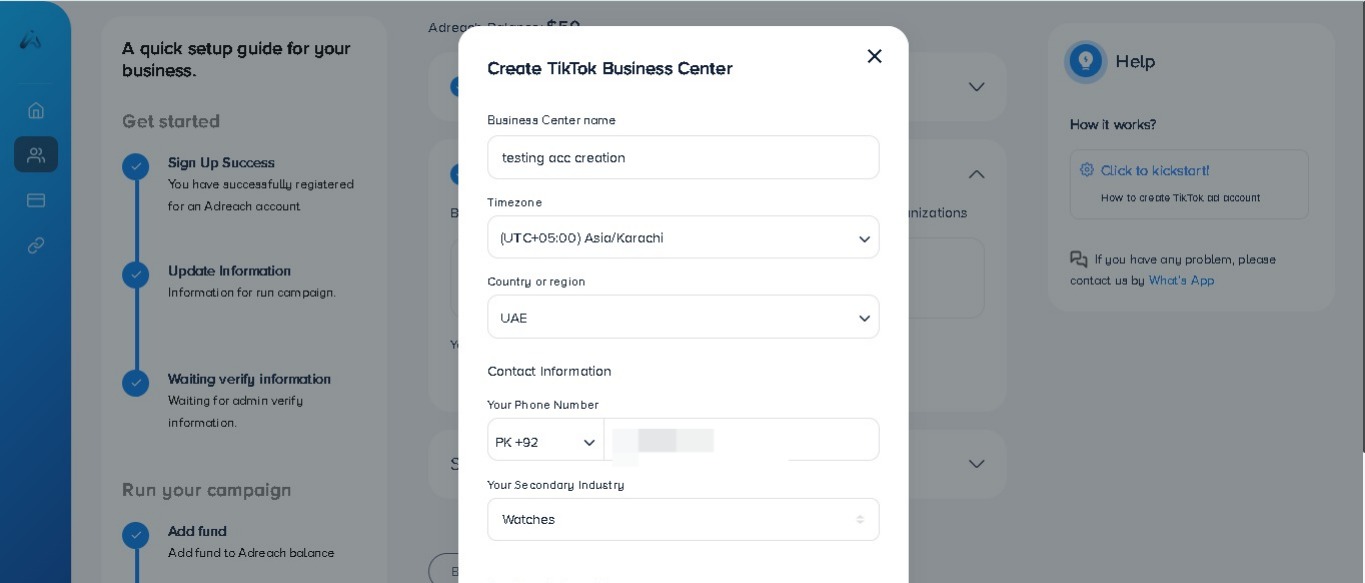This screenshot has width=1365, height=583.
Task: Open the Secondary Industry Watches selector
Action: pos(683,519)
